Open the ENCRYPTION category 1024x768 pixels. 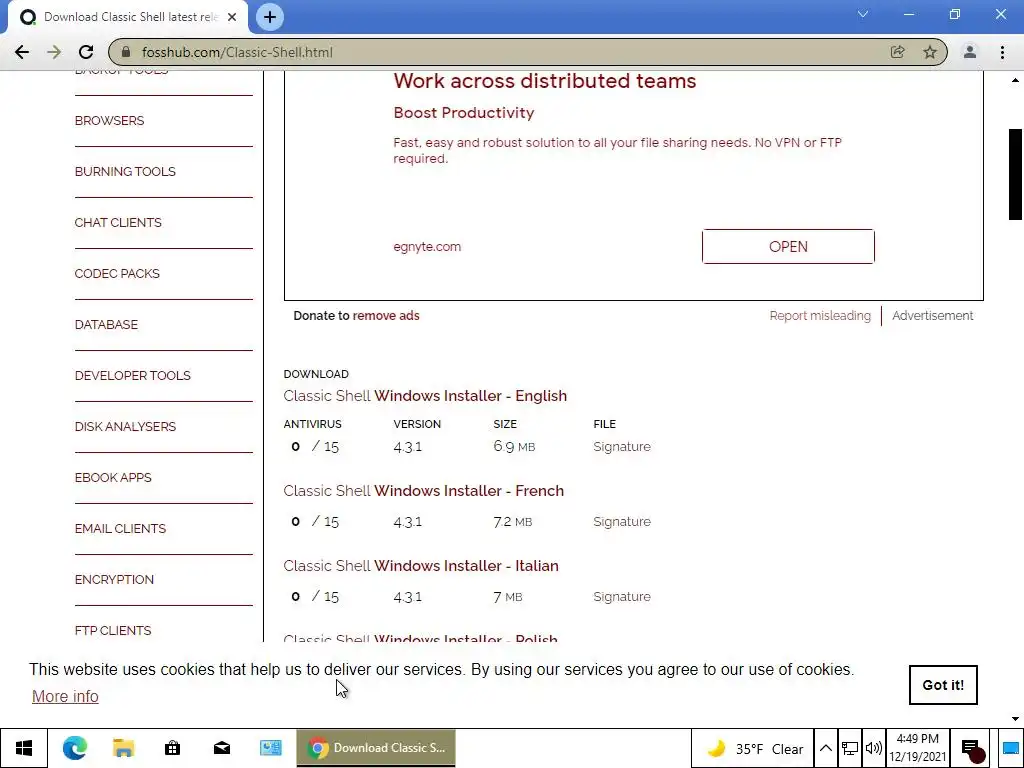pyautogui.click(x=114, y=579)
